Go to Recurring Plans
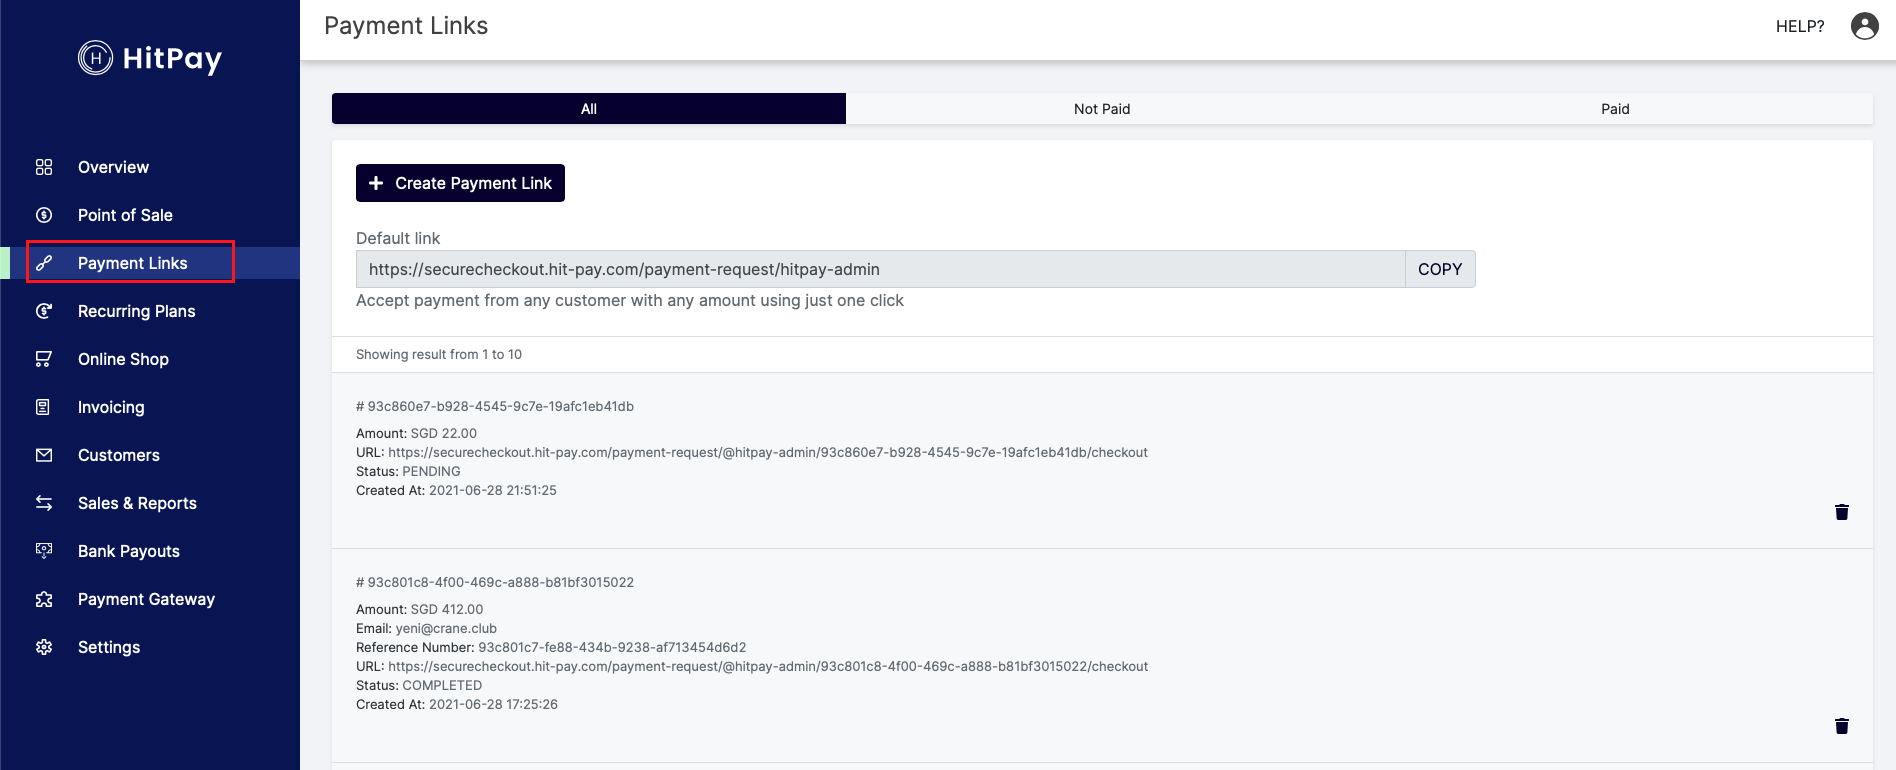This screenshot has height=770, width=1896. 137,311
